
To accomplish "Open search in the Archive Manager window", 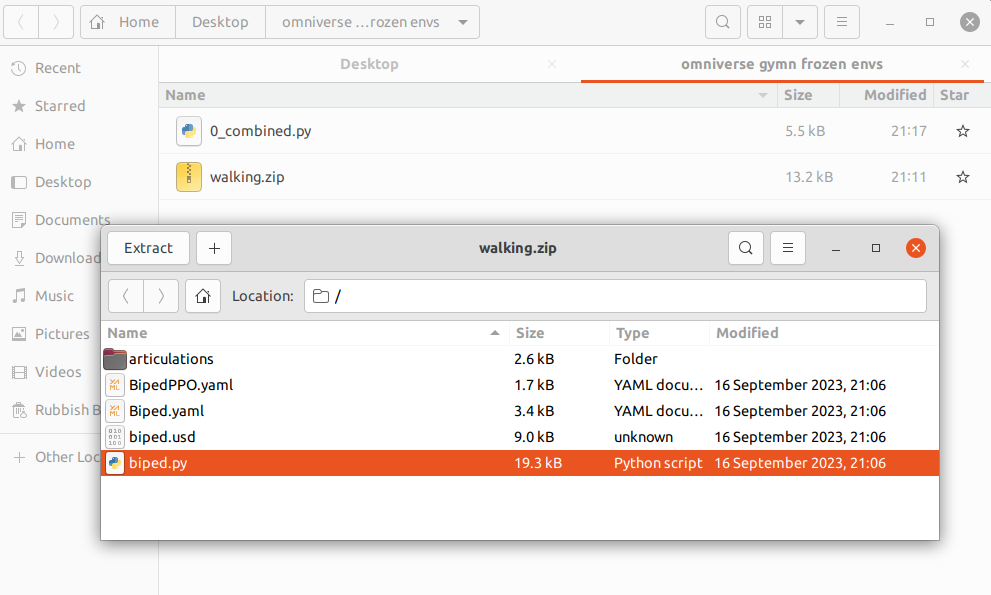I will coord(745,248).
